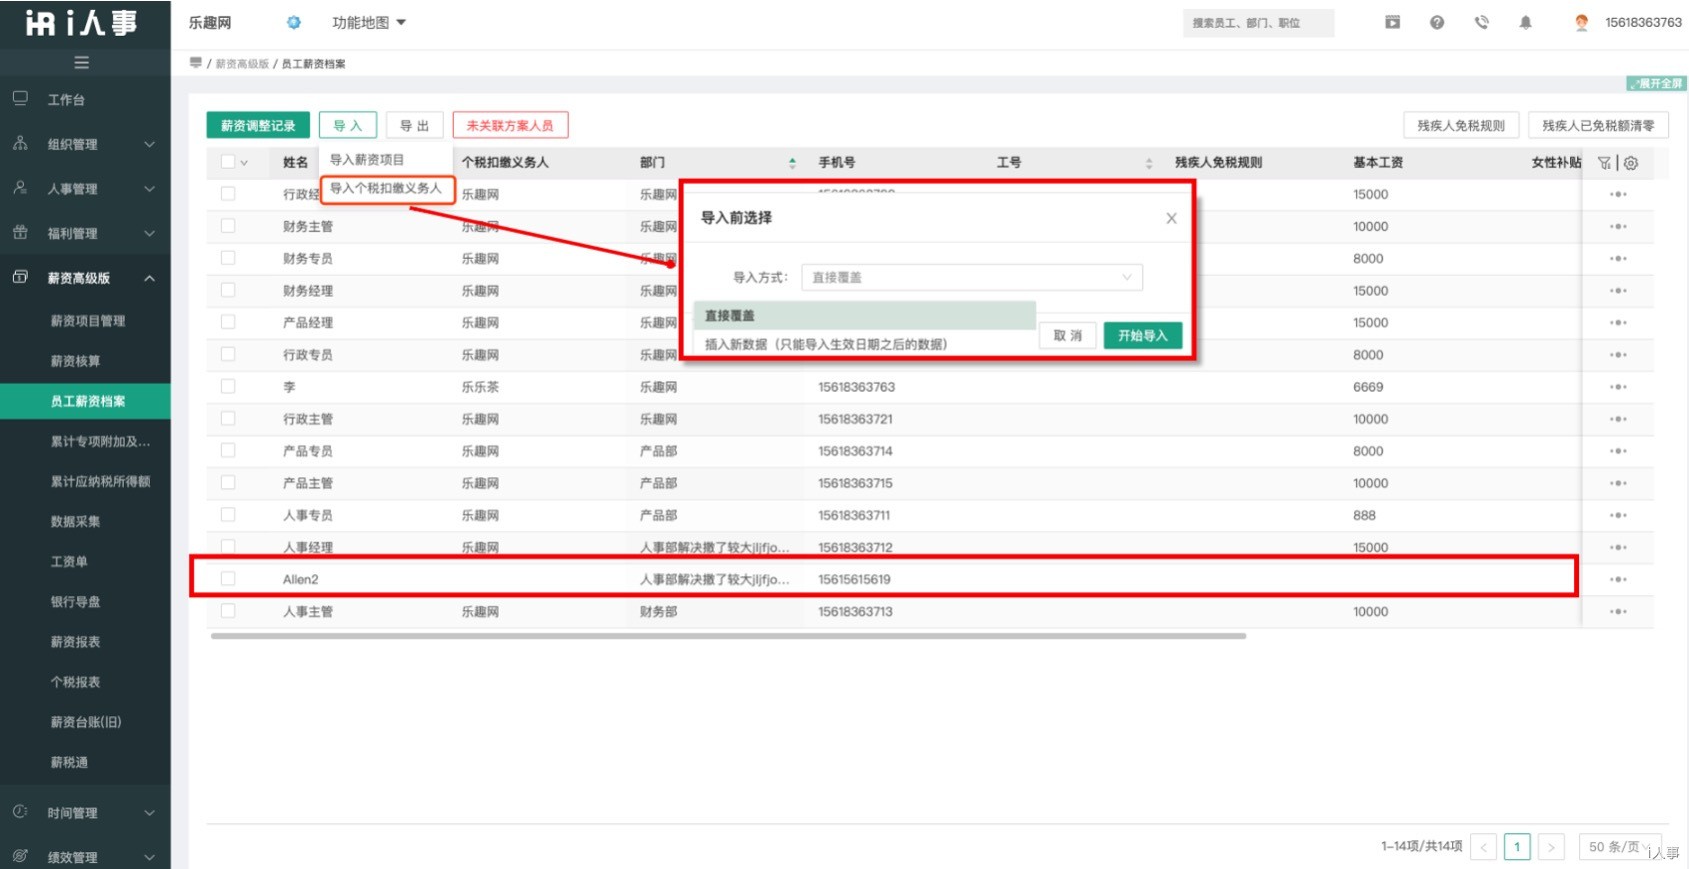Screen dimensions: 1689x869
Task: Open 薪资核算 in the sidebar
Action: coord(76,361)
